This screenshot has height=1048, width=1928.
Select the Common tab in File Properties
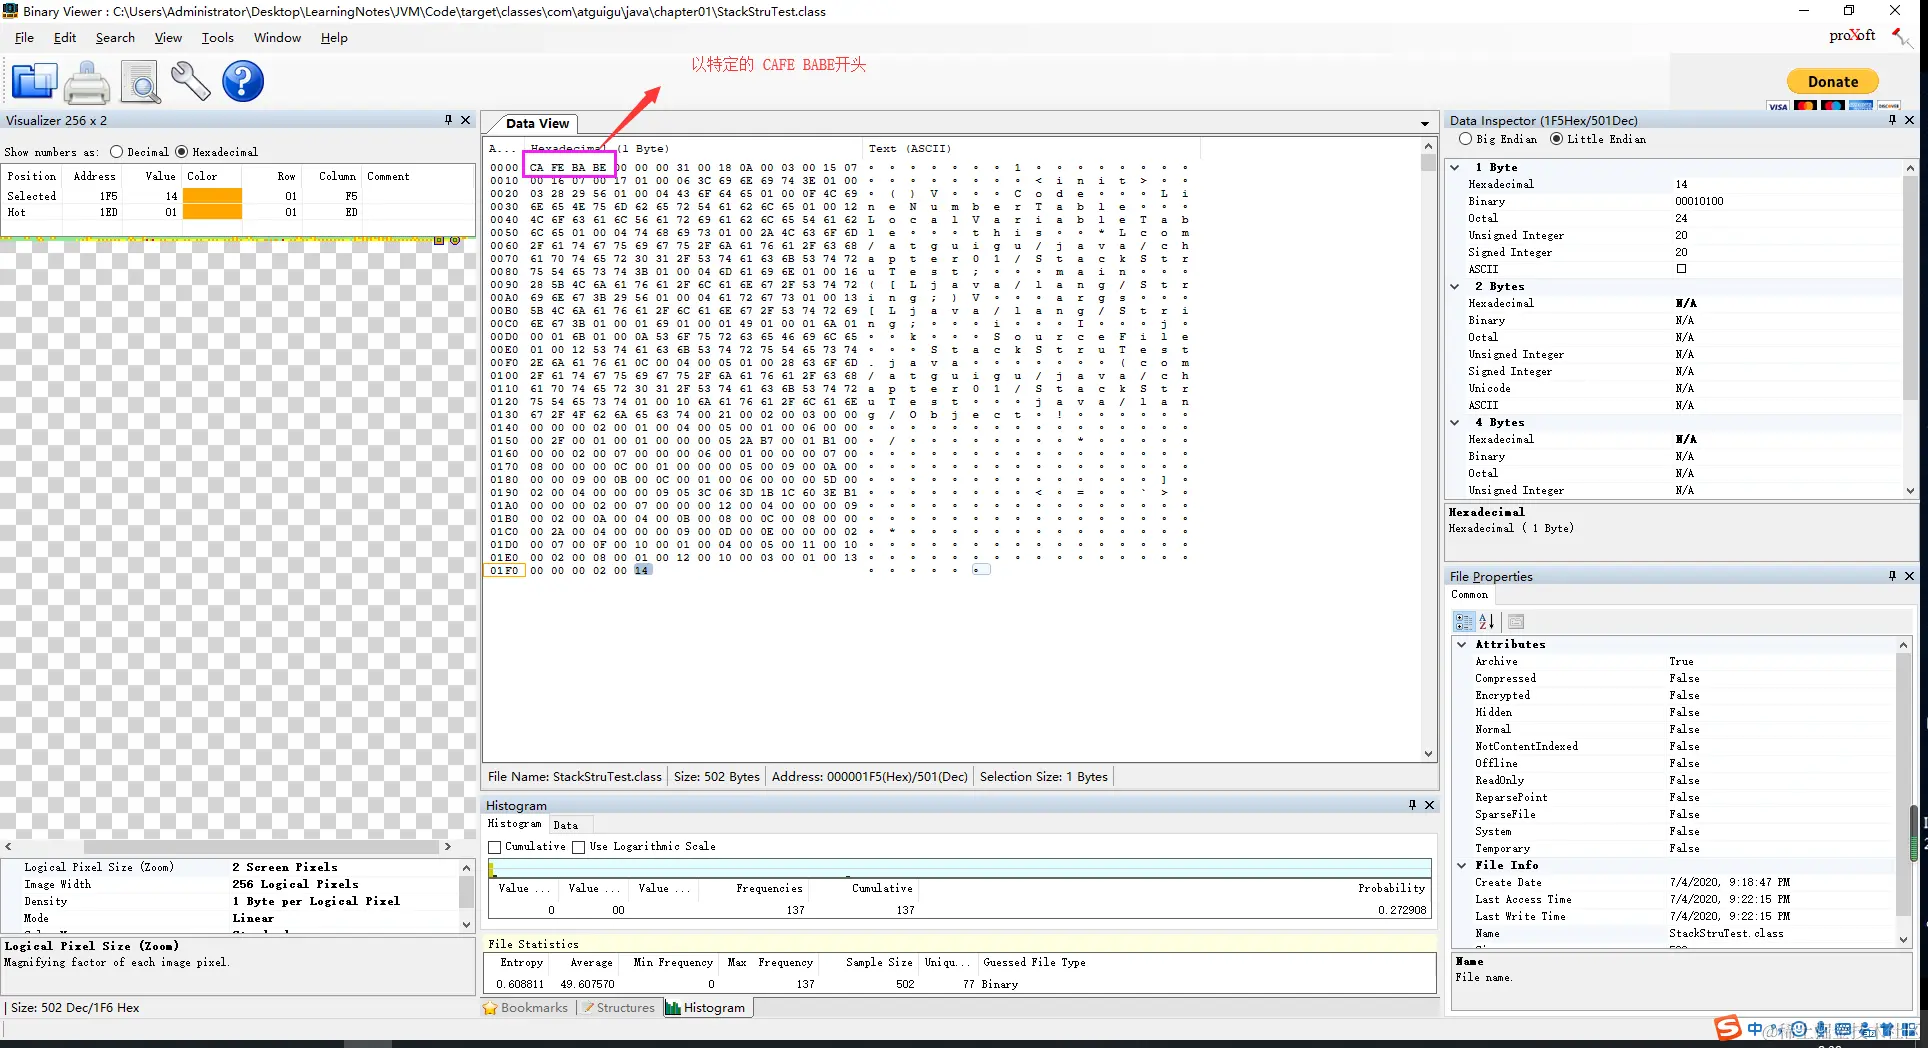coord(1470,594)
